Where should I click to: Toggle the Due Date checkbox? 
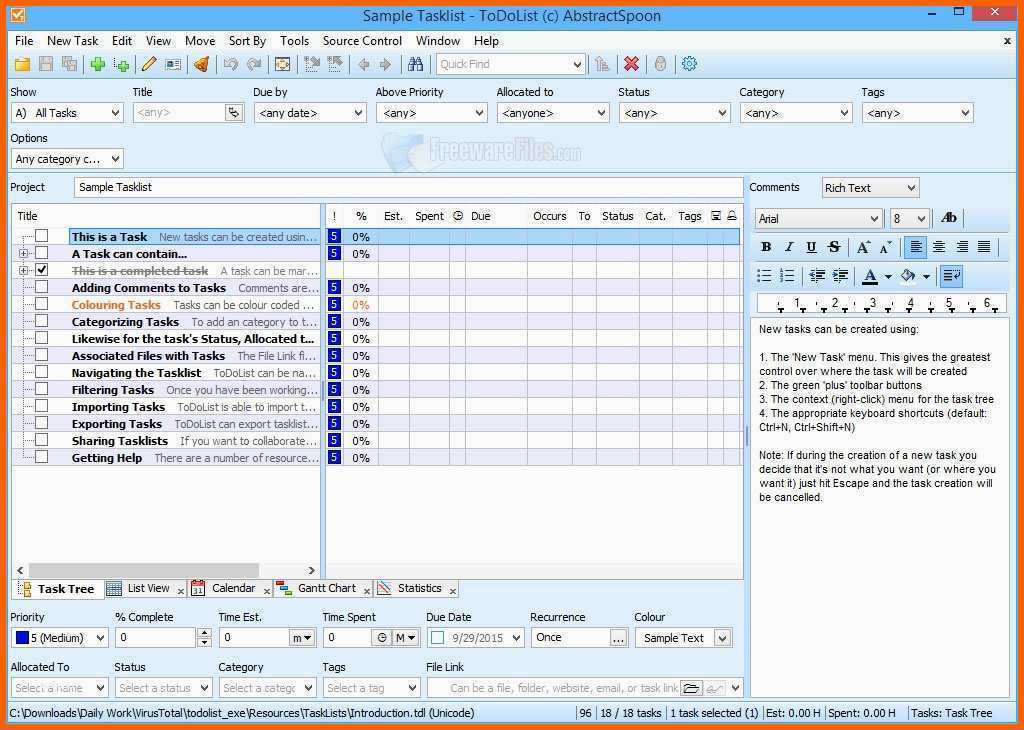point(438,638)
